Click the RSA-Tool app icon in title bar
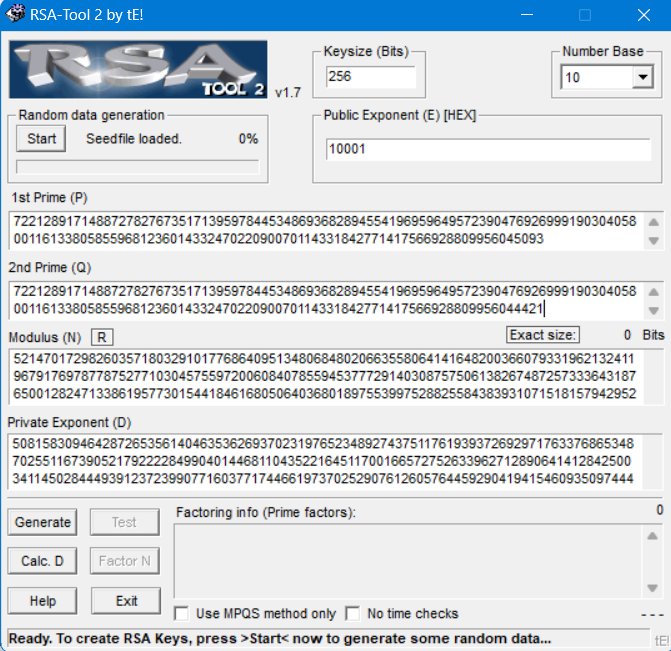The height and width of the screenshot is (651, 671). point(17,15)
